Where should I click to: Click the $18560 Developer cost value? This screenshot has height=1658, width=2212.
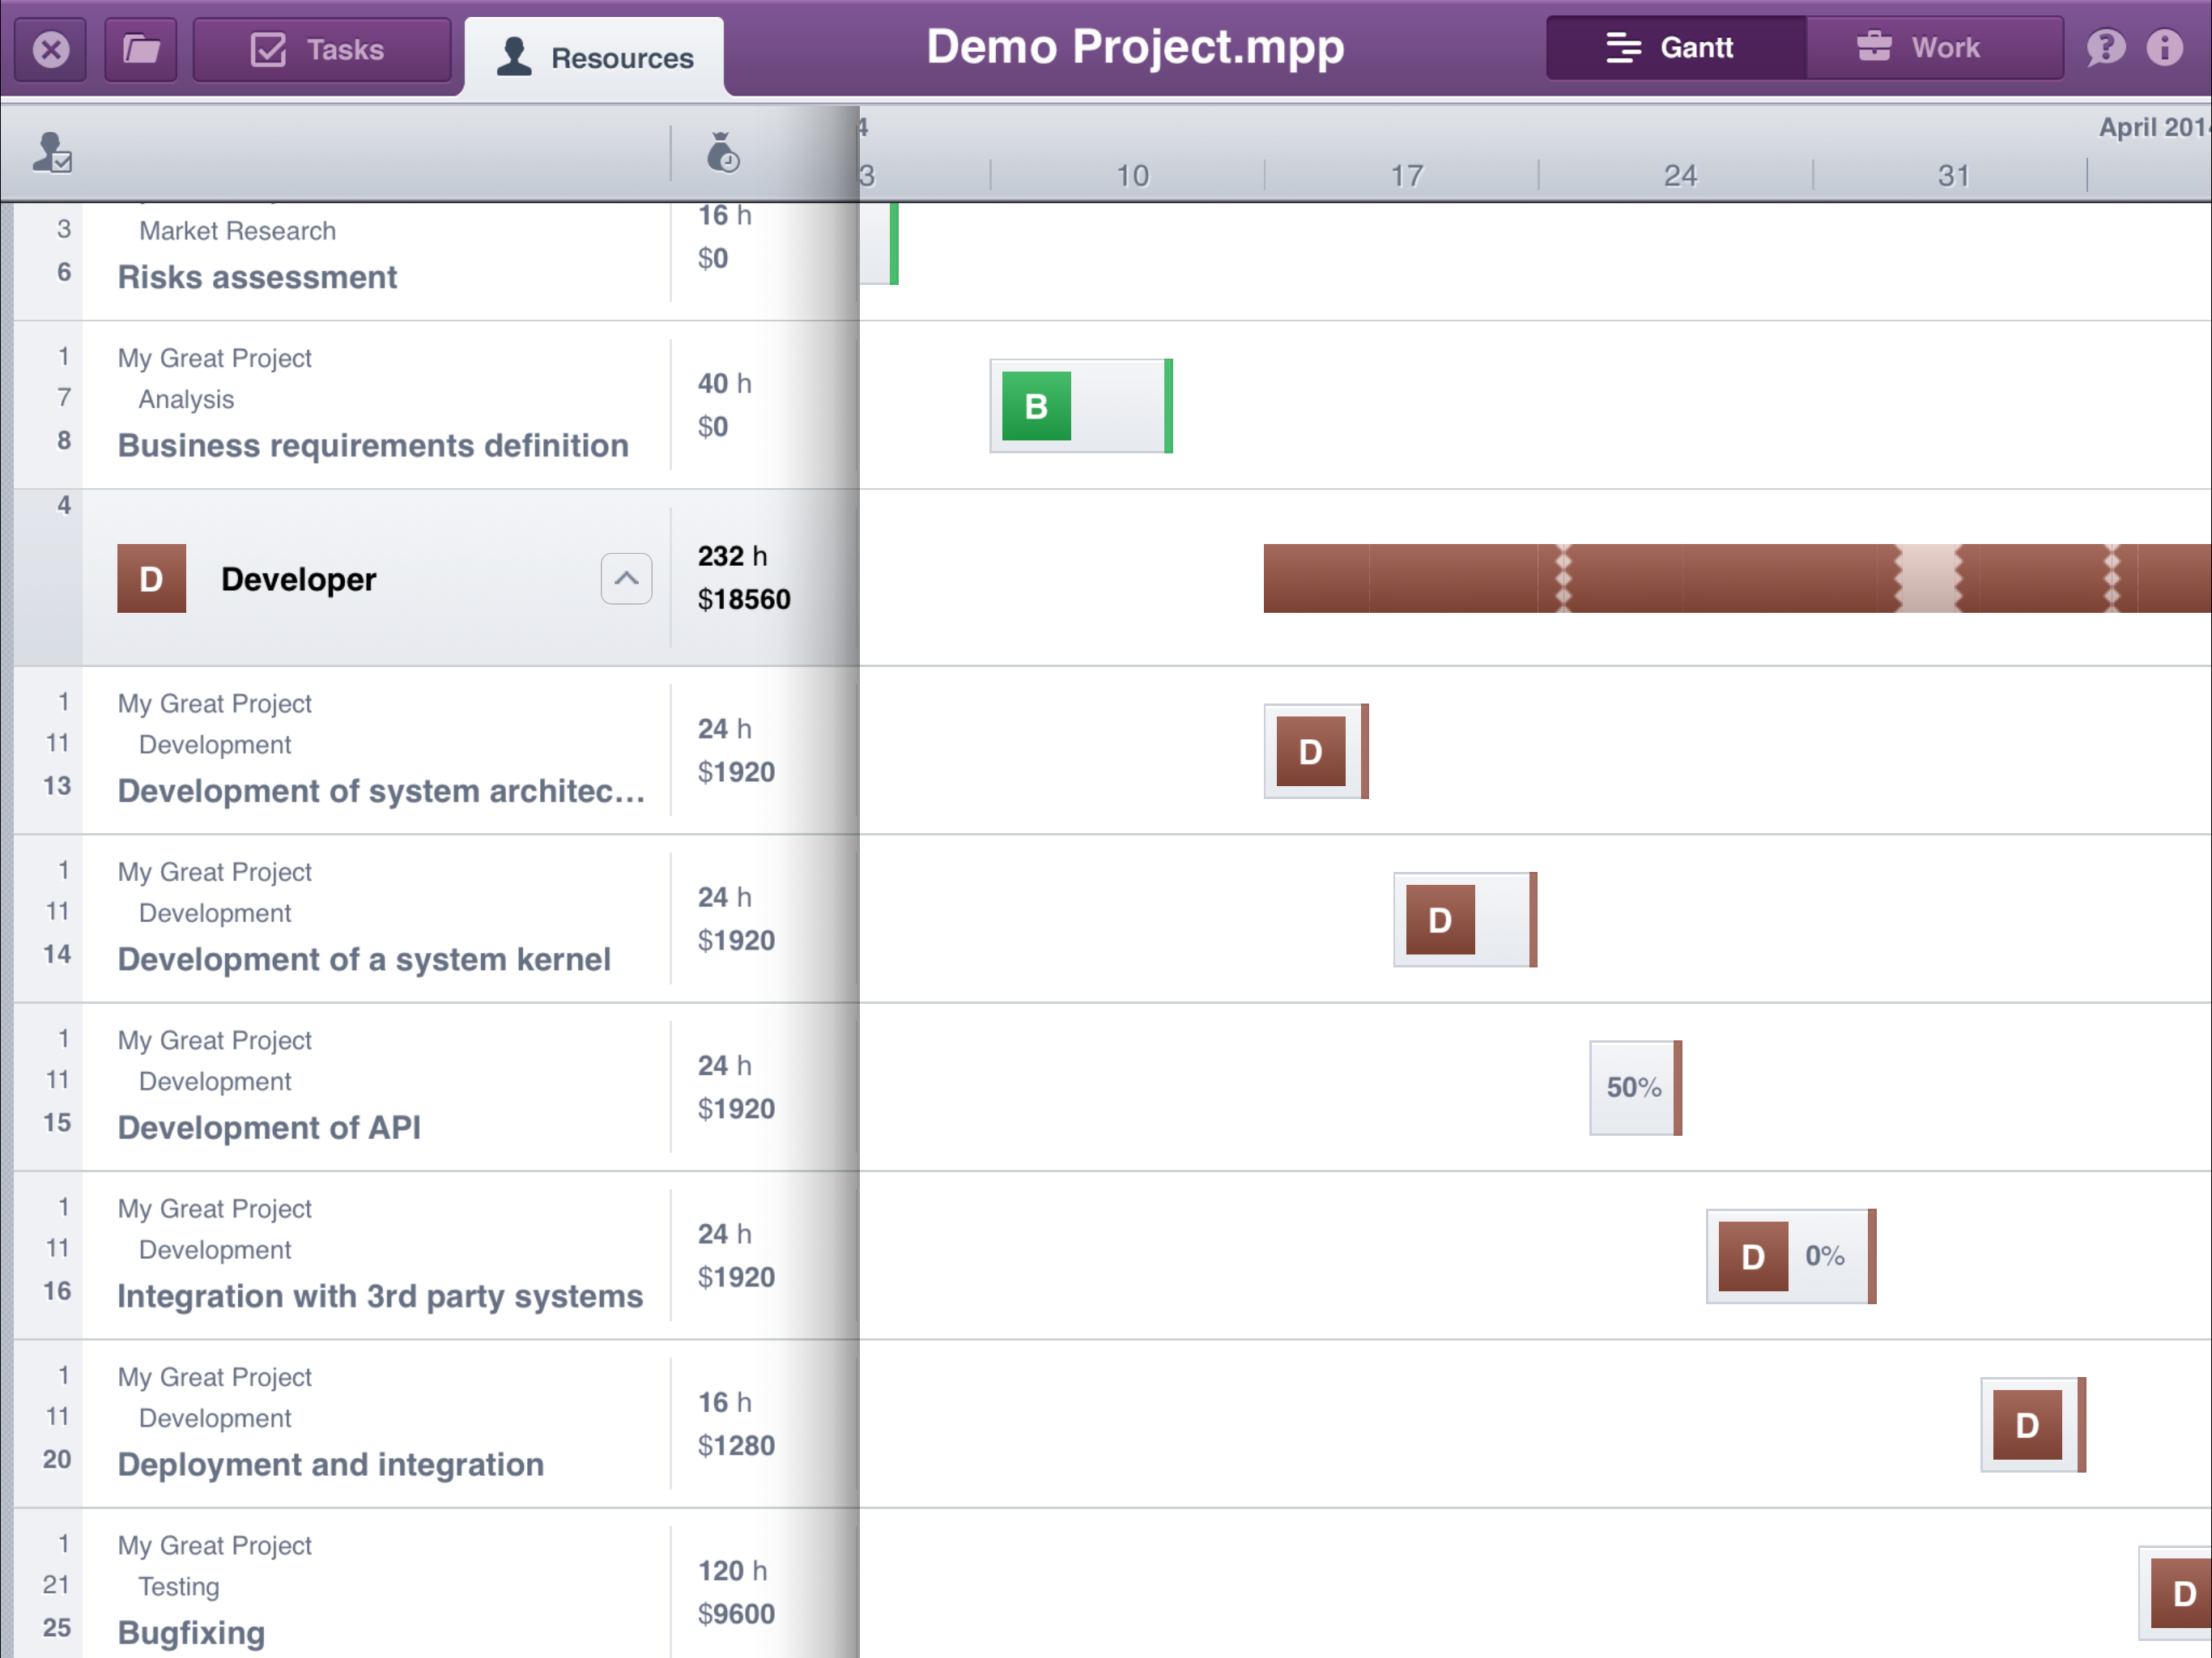[744, 599]
